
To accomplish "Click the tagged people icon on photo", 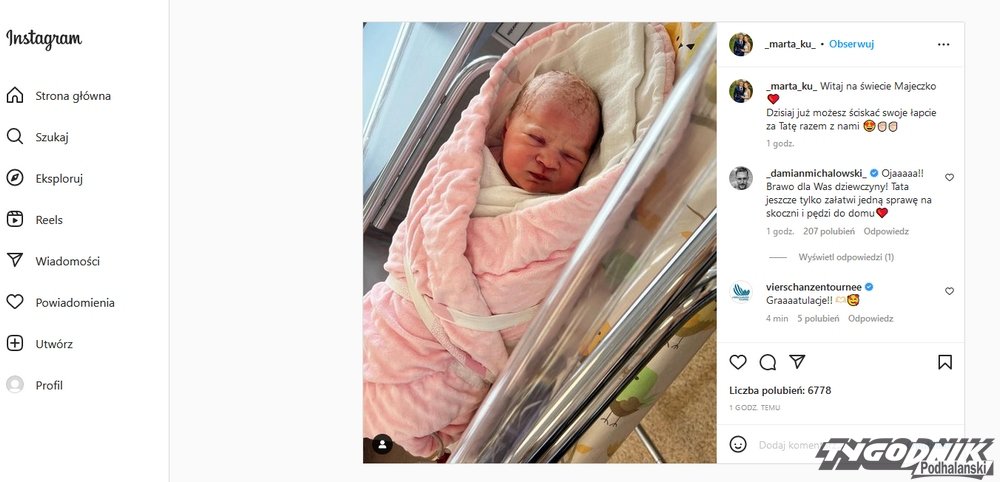I will pos(382,444).
